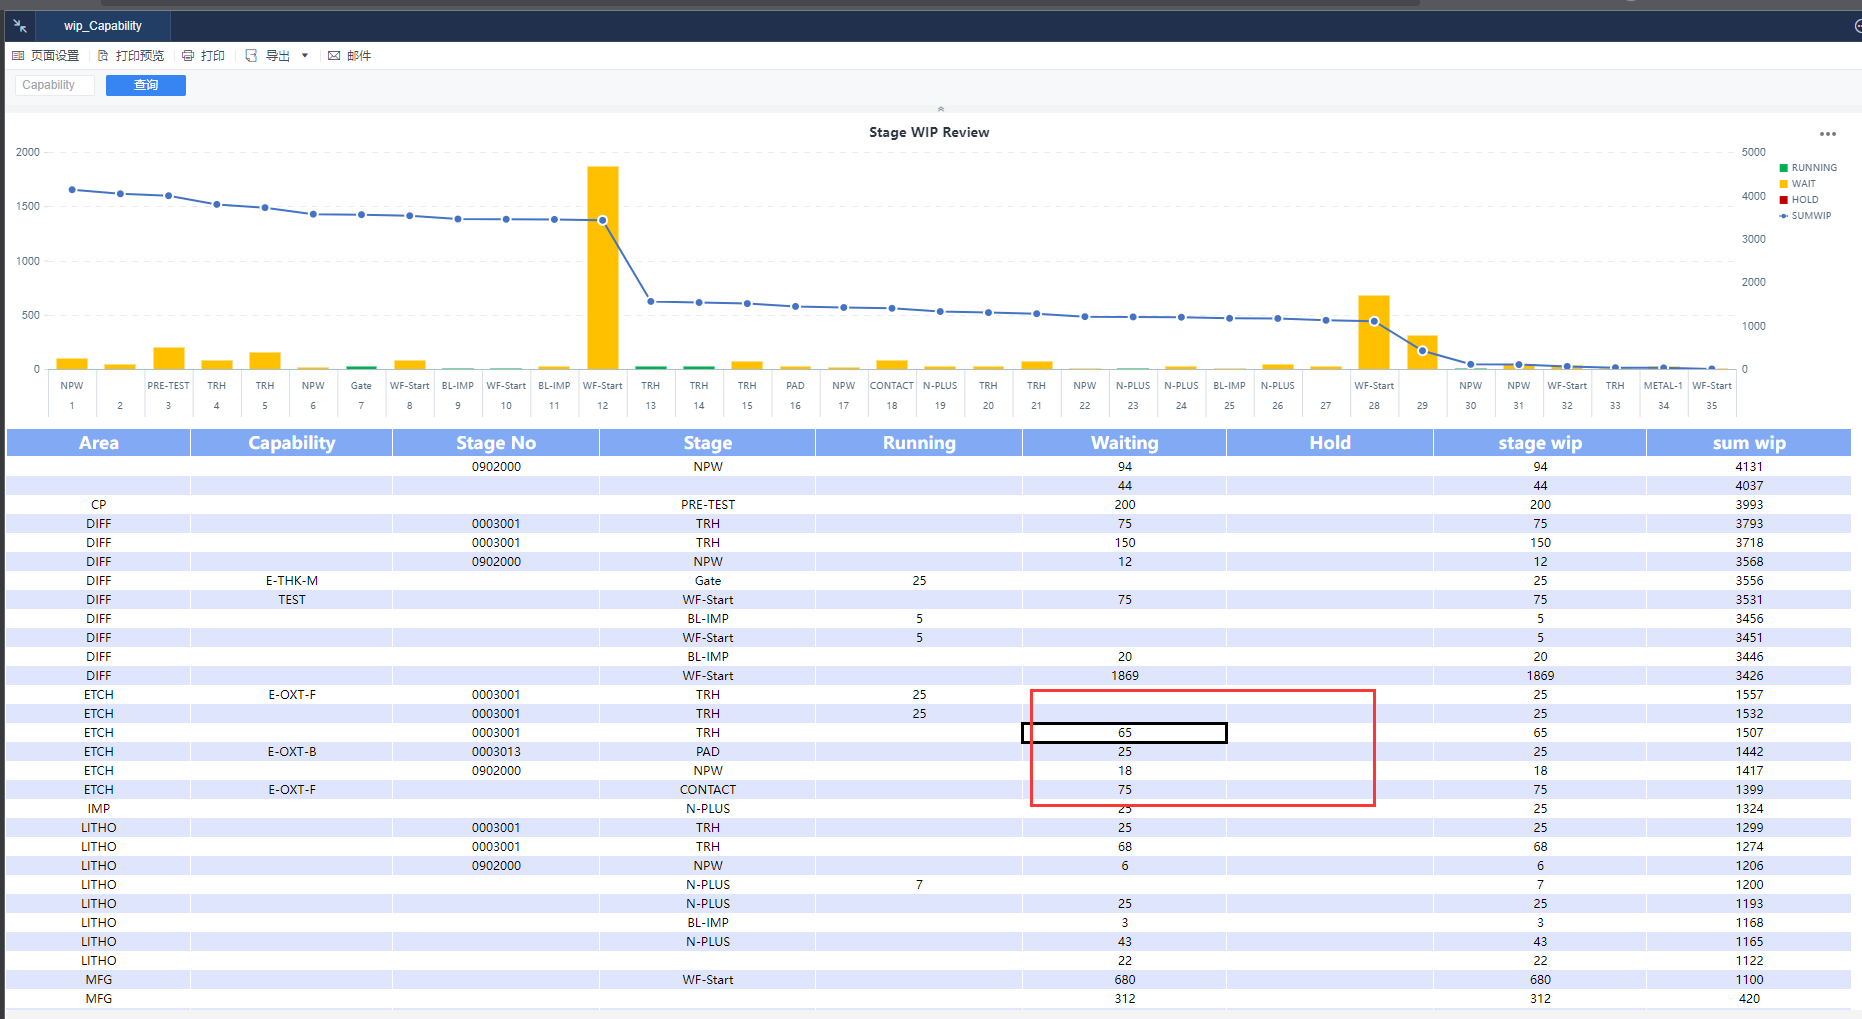Click the export (导出) icon
The height and width of the screenshot is (1019, 1862).
pyautogui.click(x=251, y=56)
